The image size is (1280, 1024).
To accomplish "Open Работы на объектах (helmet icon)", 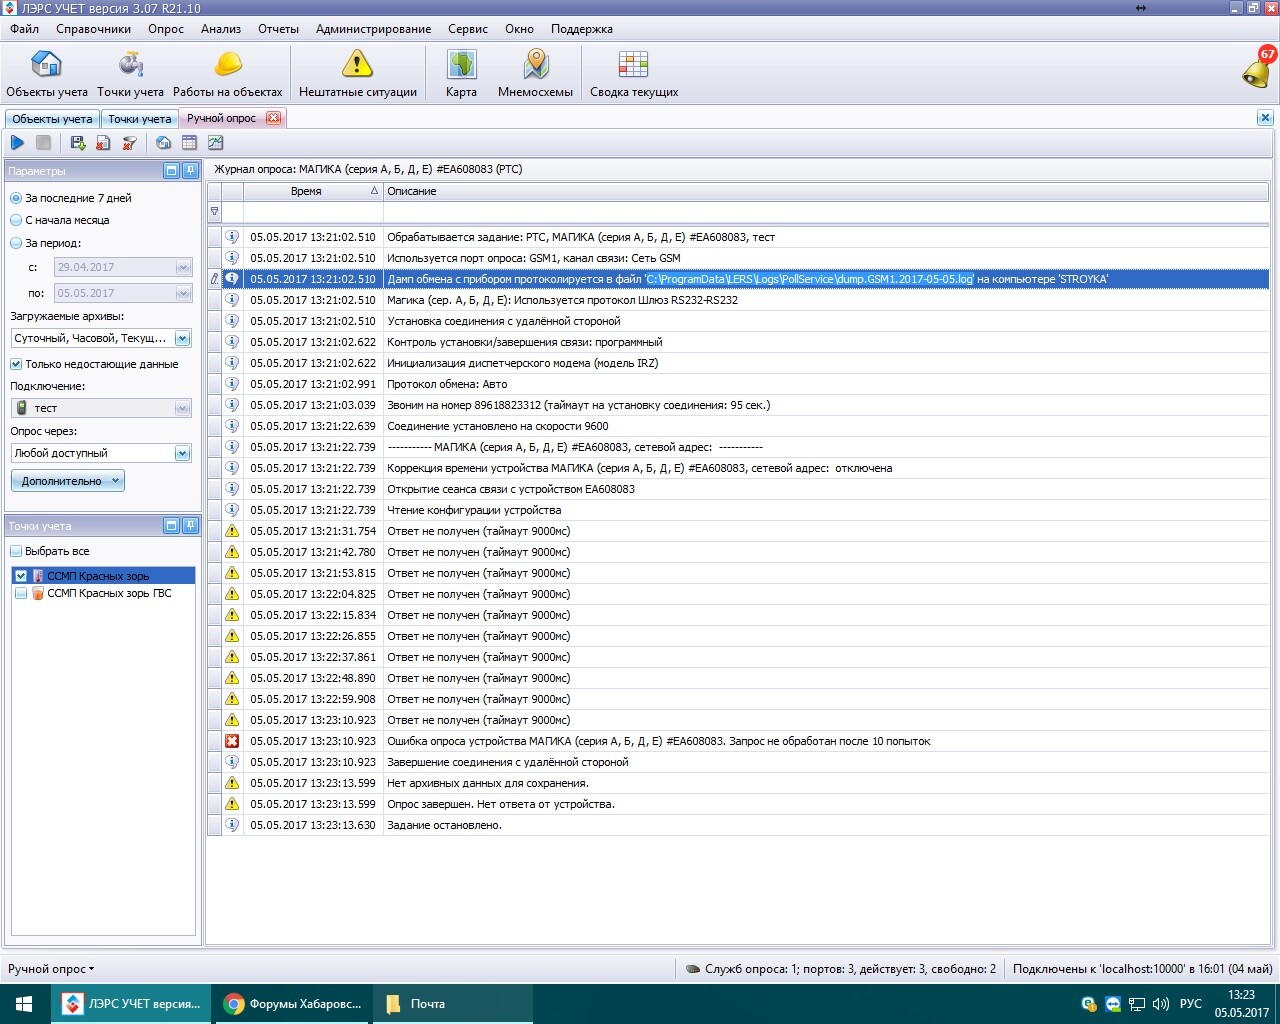I will [x=228, y=74].
